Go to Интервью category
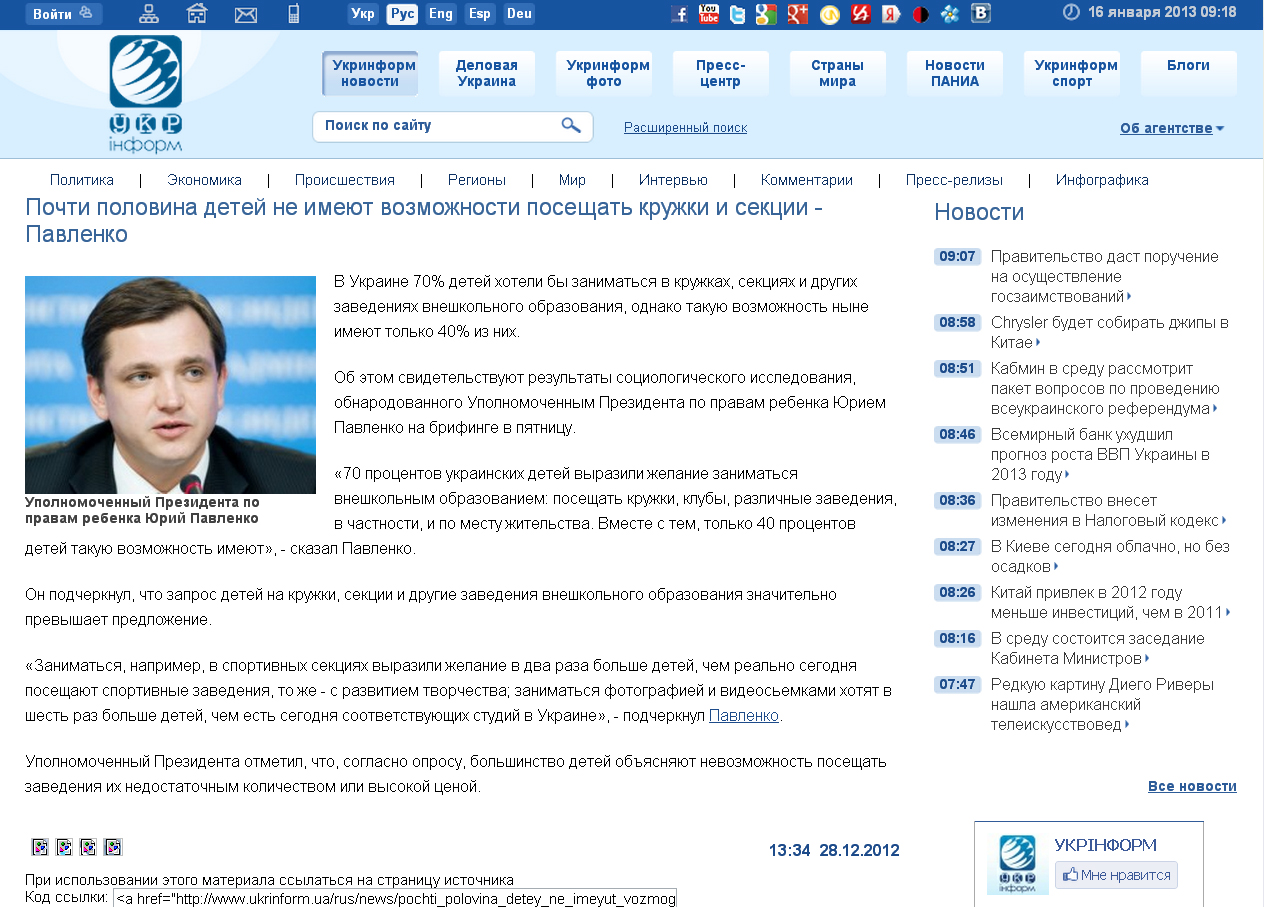1264x907 pixels. pos(674,180)
